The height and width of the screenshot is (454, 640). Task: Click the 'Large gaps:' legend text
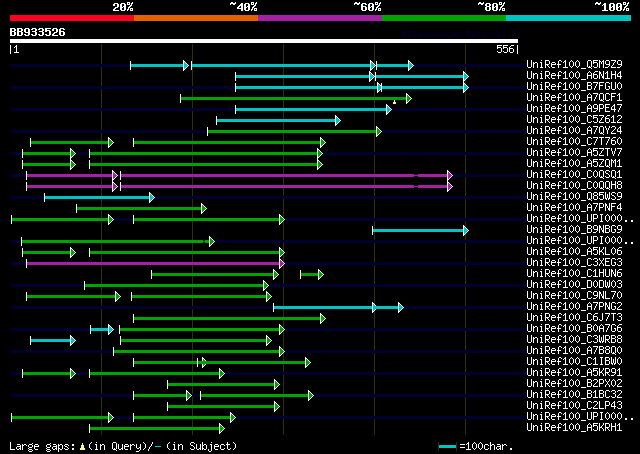tap(42, 446)
